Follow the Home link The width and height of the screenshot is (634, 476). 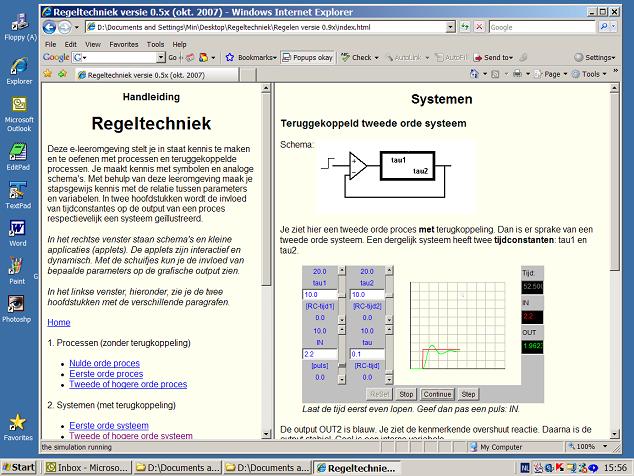pos(59,322)
